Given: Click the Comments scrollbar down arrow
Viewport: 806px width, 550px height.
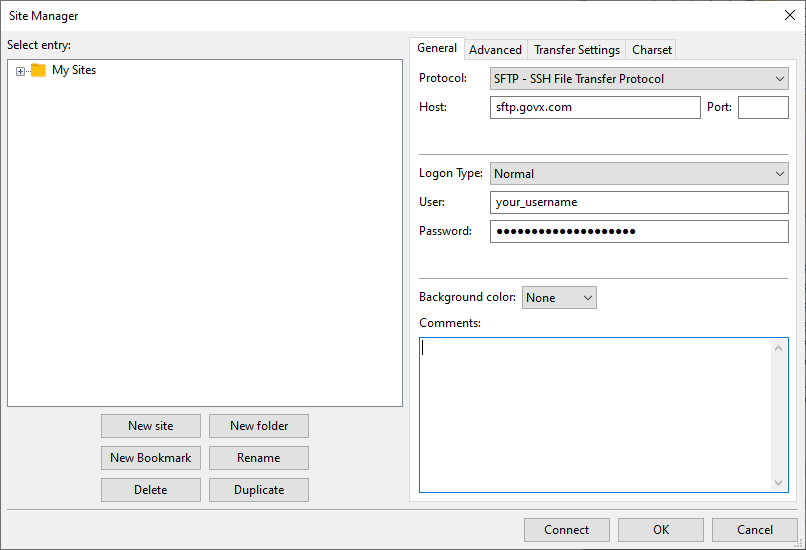Looking at the screenshot, I should 778,483.
